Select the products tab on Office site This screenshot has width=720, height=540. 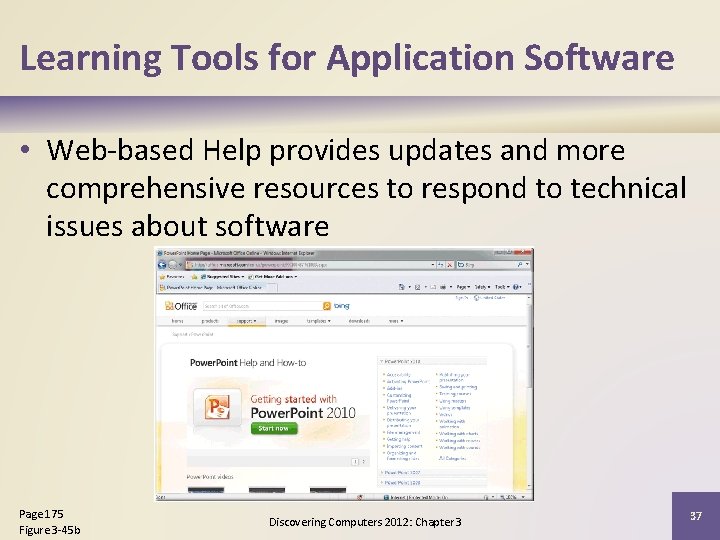pyautogui.click(x=210, y=321)
